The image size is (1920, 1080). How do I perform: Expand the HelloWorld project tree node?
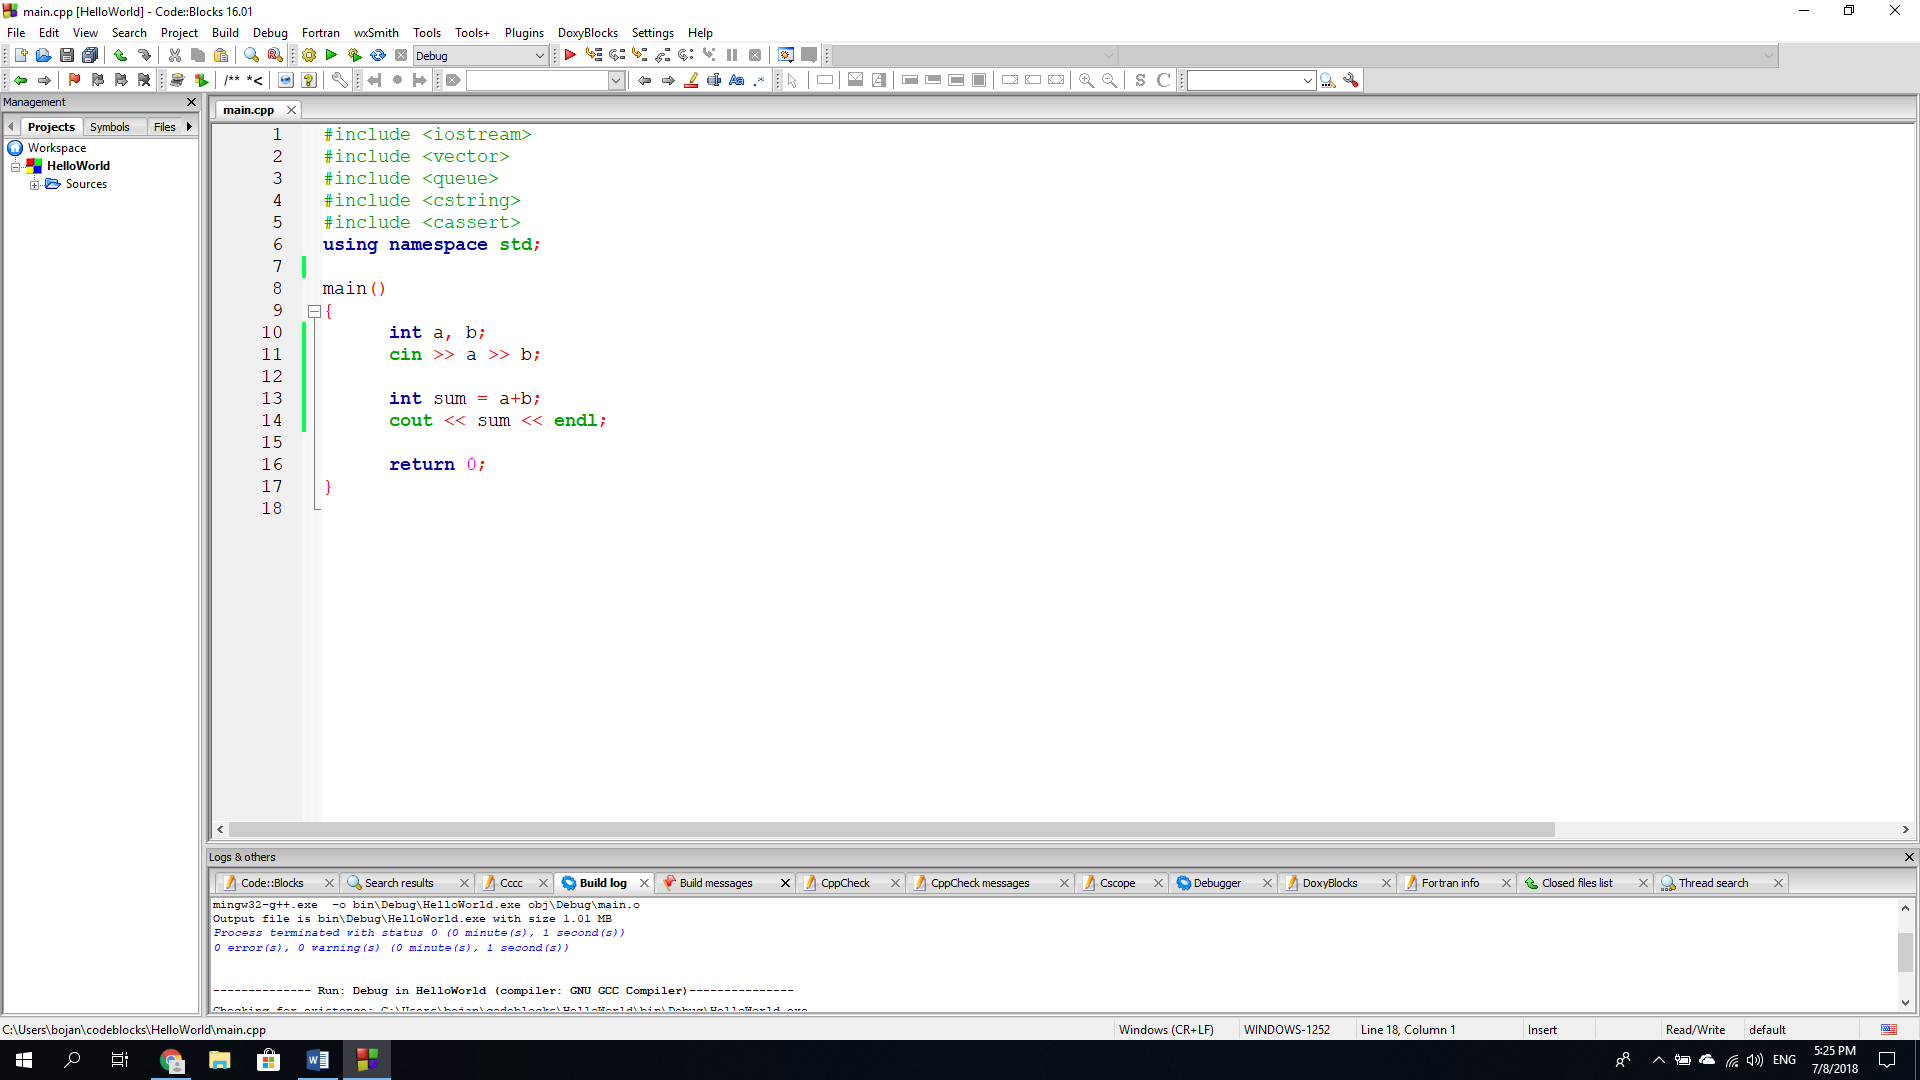tap(16, 166)
